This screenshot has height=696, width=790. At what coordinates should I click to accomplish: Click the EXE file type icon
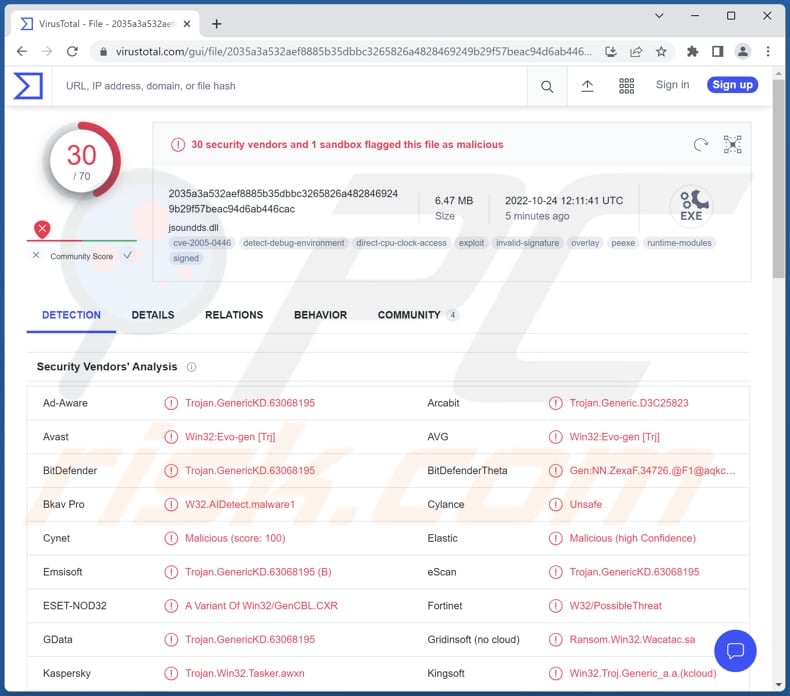691,205
